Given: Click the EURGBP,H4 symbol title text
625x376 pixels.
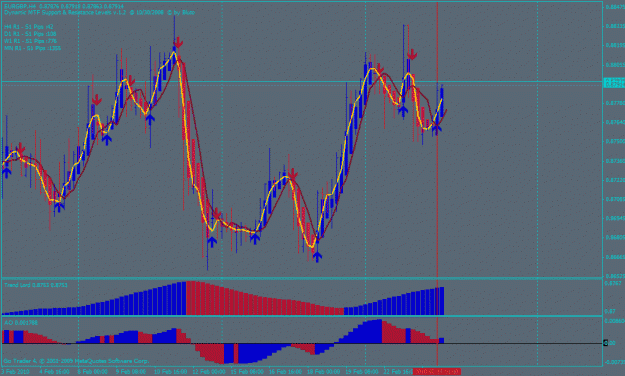Looking at the screenshot, I should pyautogui.click(x=20, y=6).
